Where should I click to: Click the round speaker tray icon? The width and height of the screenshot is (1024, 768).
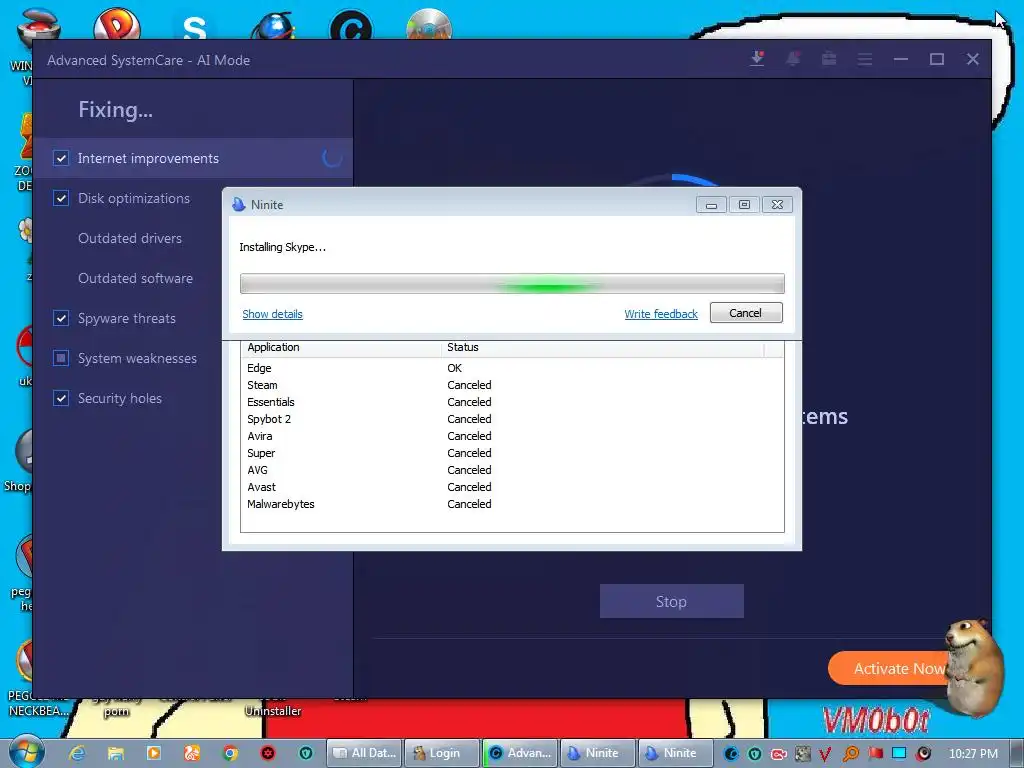[923, 754]
